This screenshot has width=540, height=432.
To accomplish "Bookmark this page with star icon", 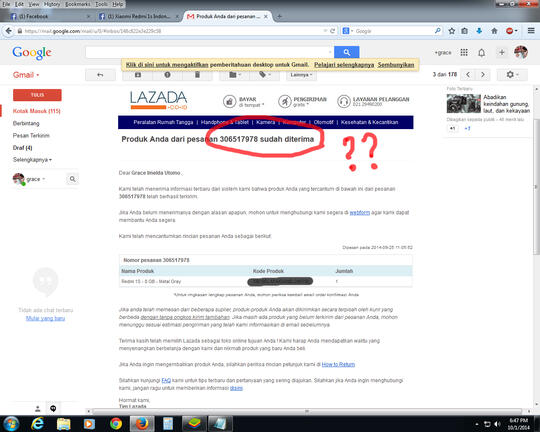I will [x=452, y=31].
